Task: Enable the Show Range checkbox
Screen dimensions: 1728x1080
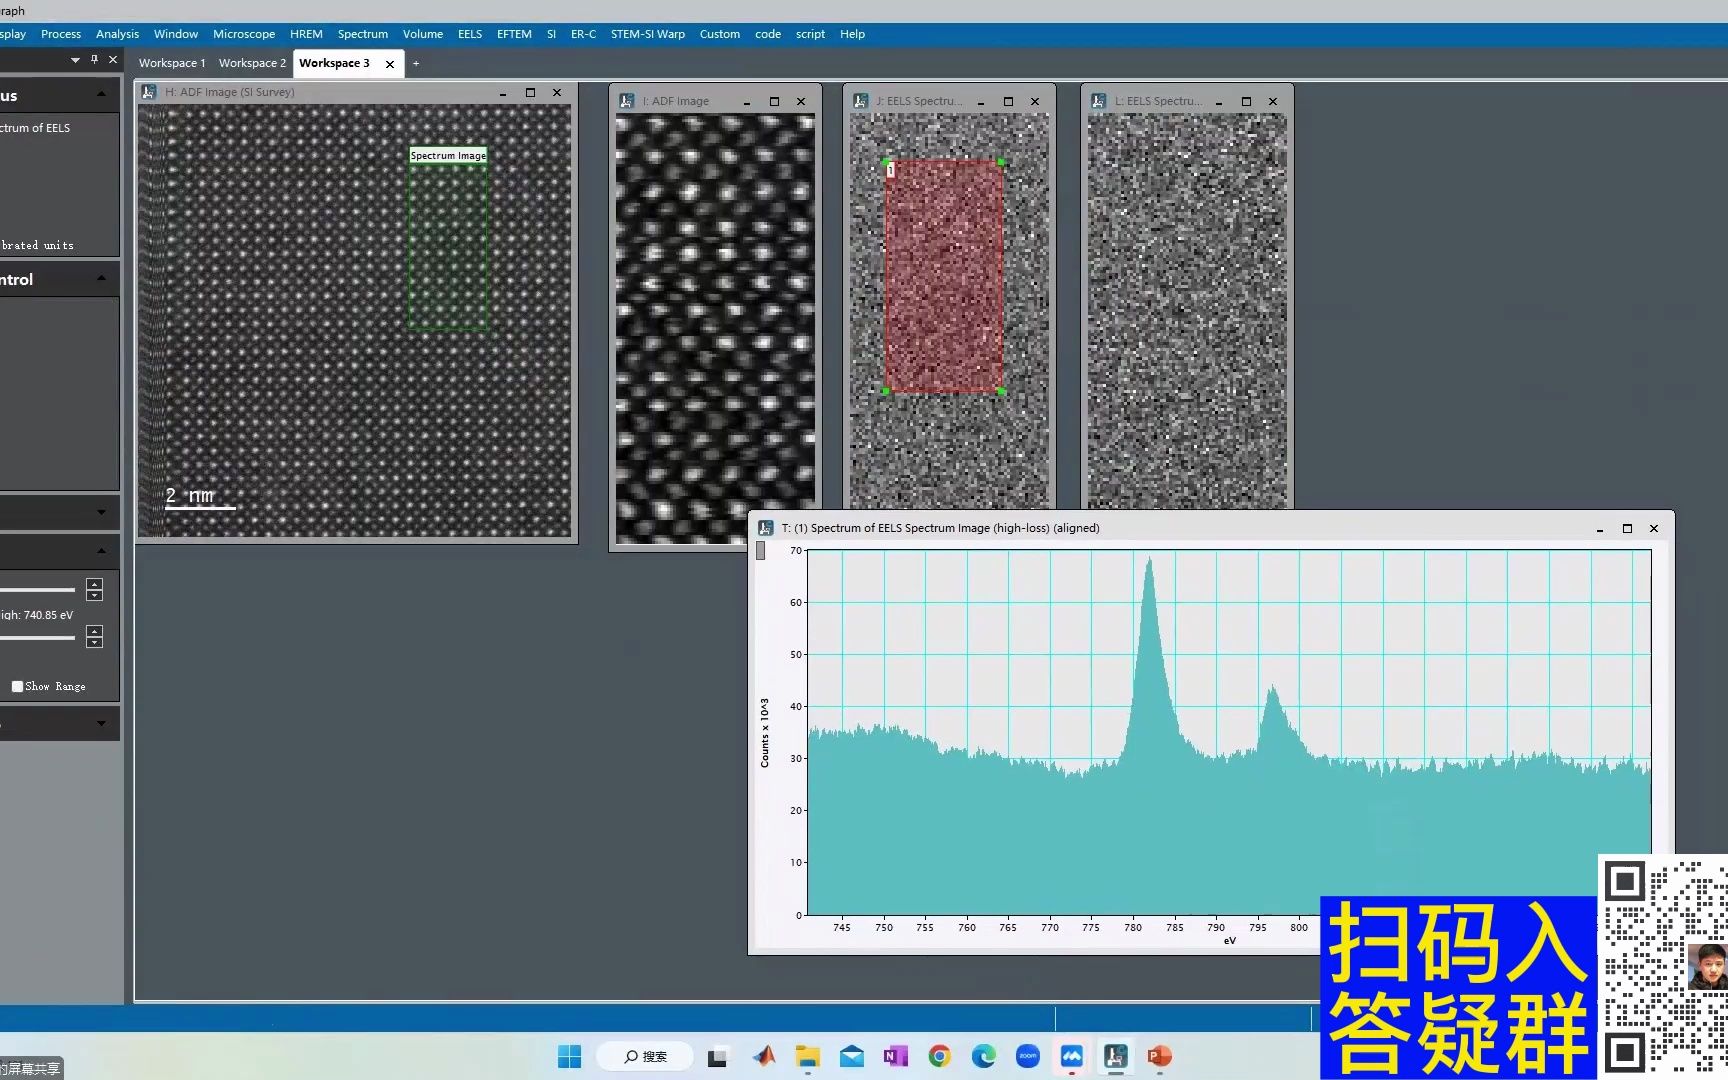Action: tap(17, 686)
